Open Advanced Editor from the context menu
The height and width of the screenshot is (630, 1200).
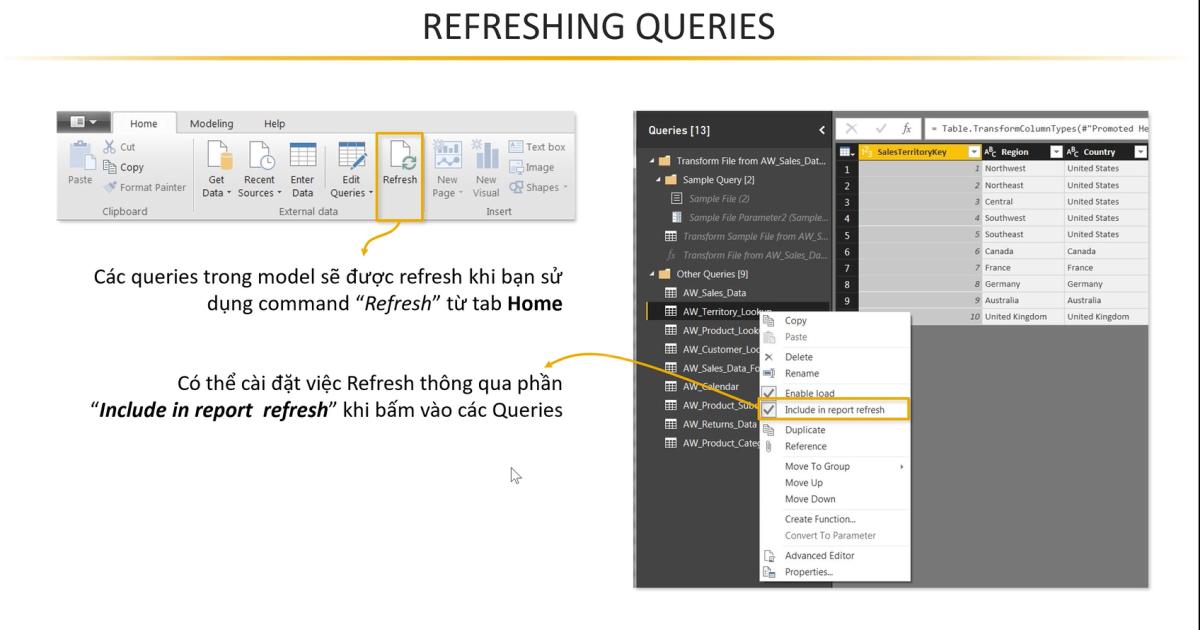(x=818, y=555)
